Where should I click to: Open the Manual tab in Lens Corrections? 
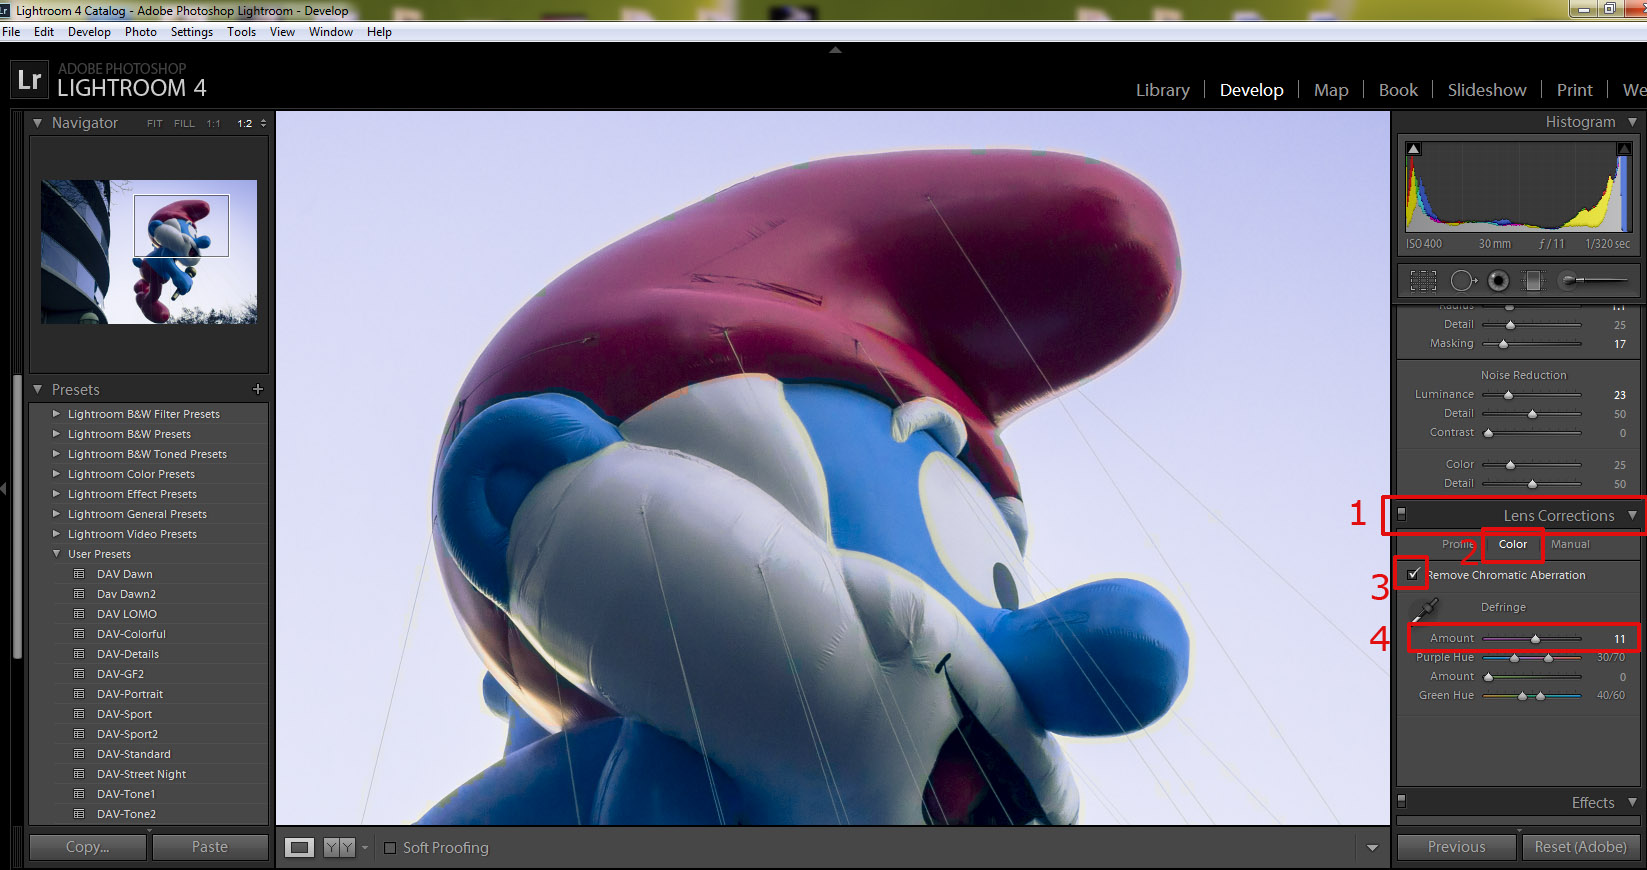pyautogui.click(x=1570, y=544)
